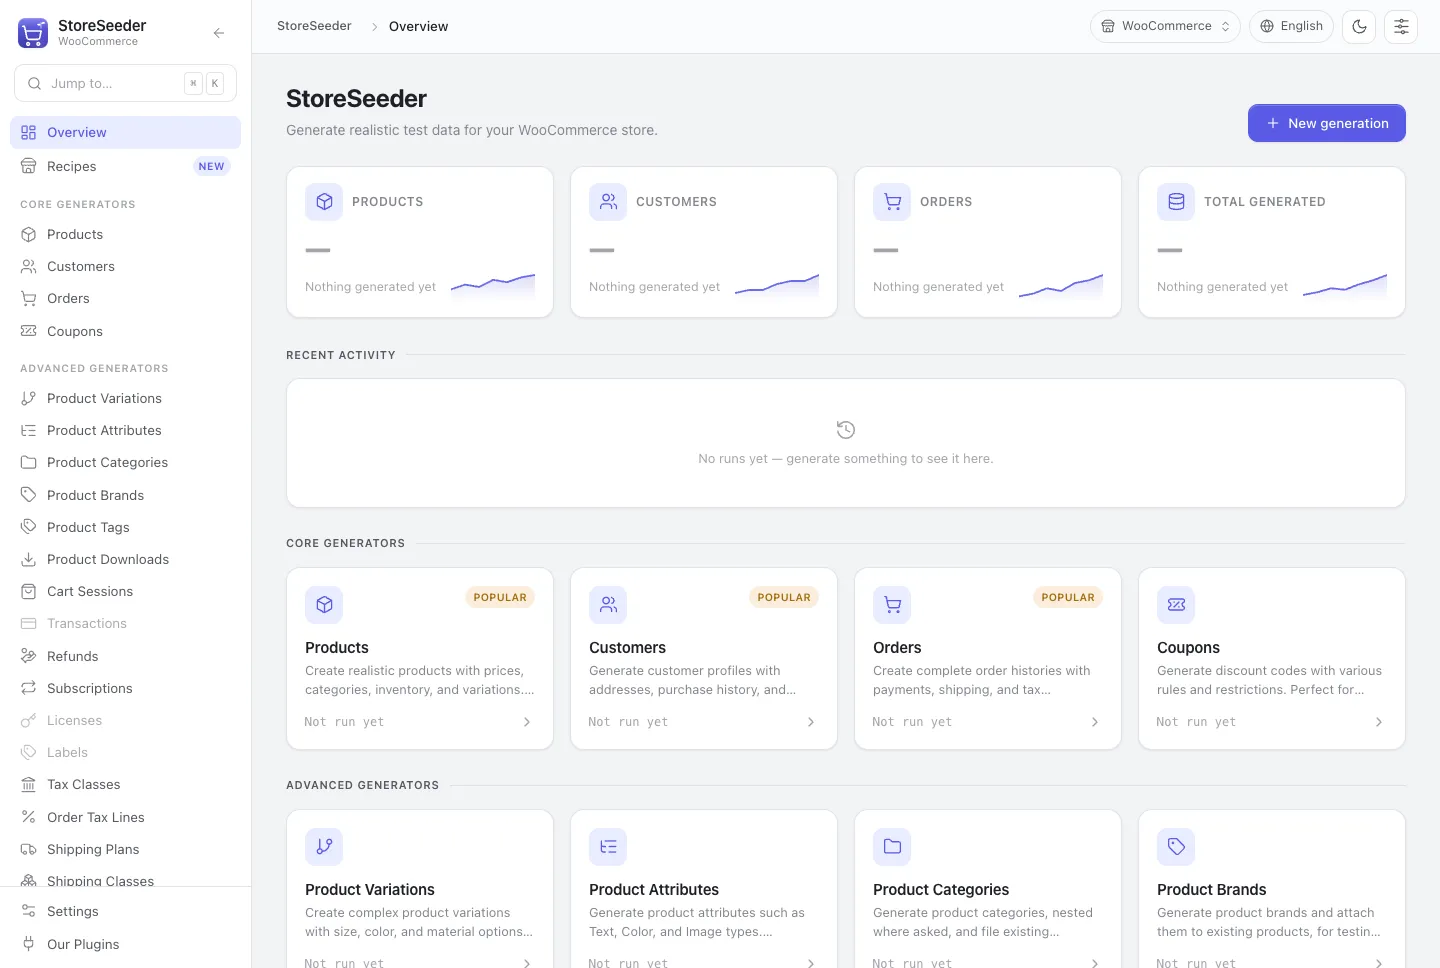
Task: Click the Cart Sessions sidebar icon
Action: click(29, 591)
